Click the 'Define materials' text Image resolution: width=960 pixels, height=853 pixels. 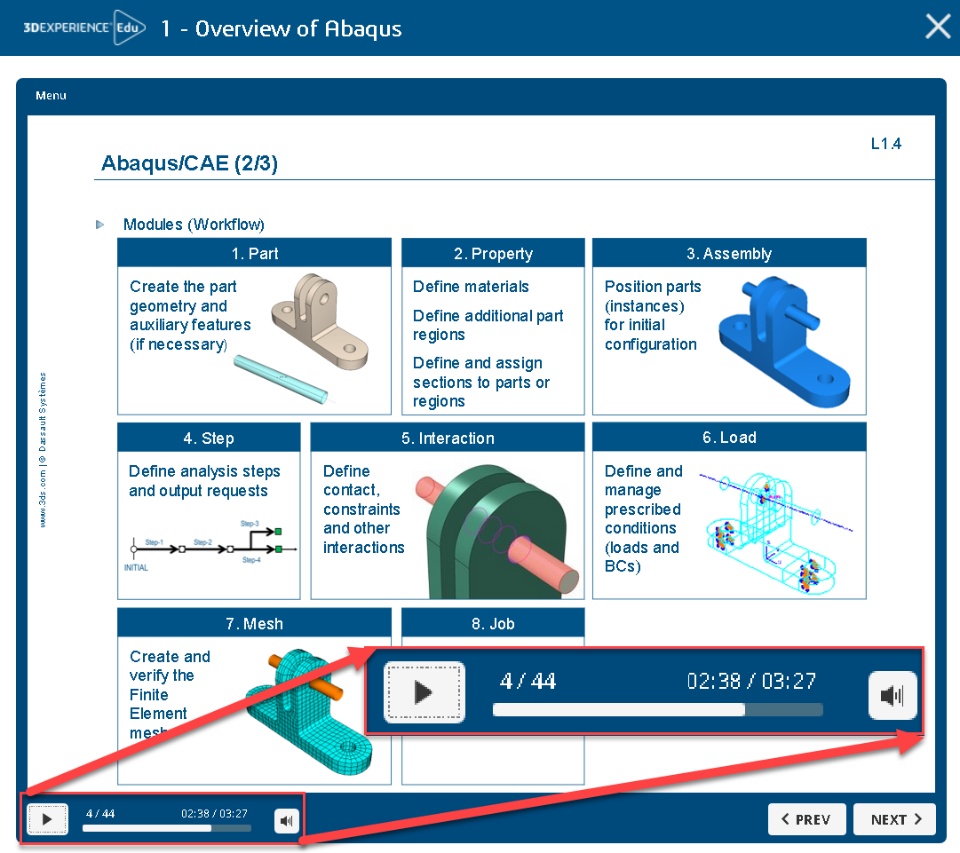tap(471, 287)
